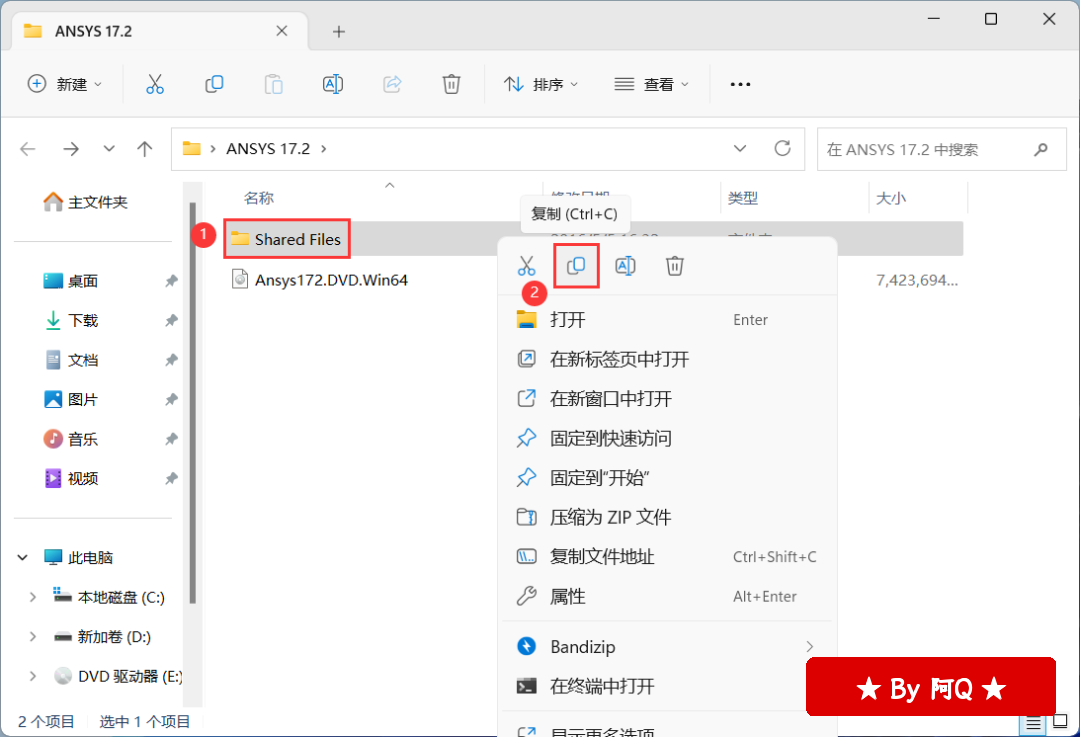Click Rename icon in the context menu
1080x737 pixels.
(625, 266)
